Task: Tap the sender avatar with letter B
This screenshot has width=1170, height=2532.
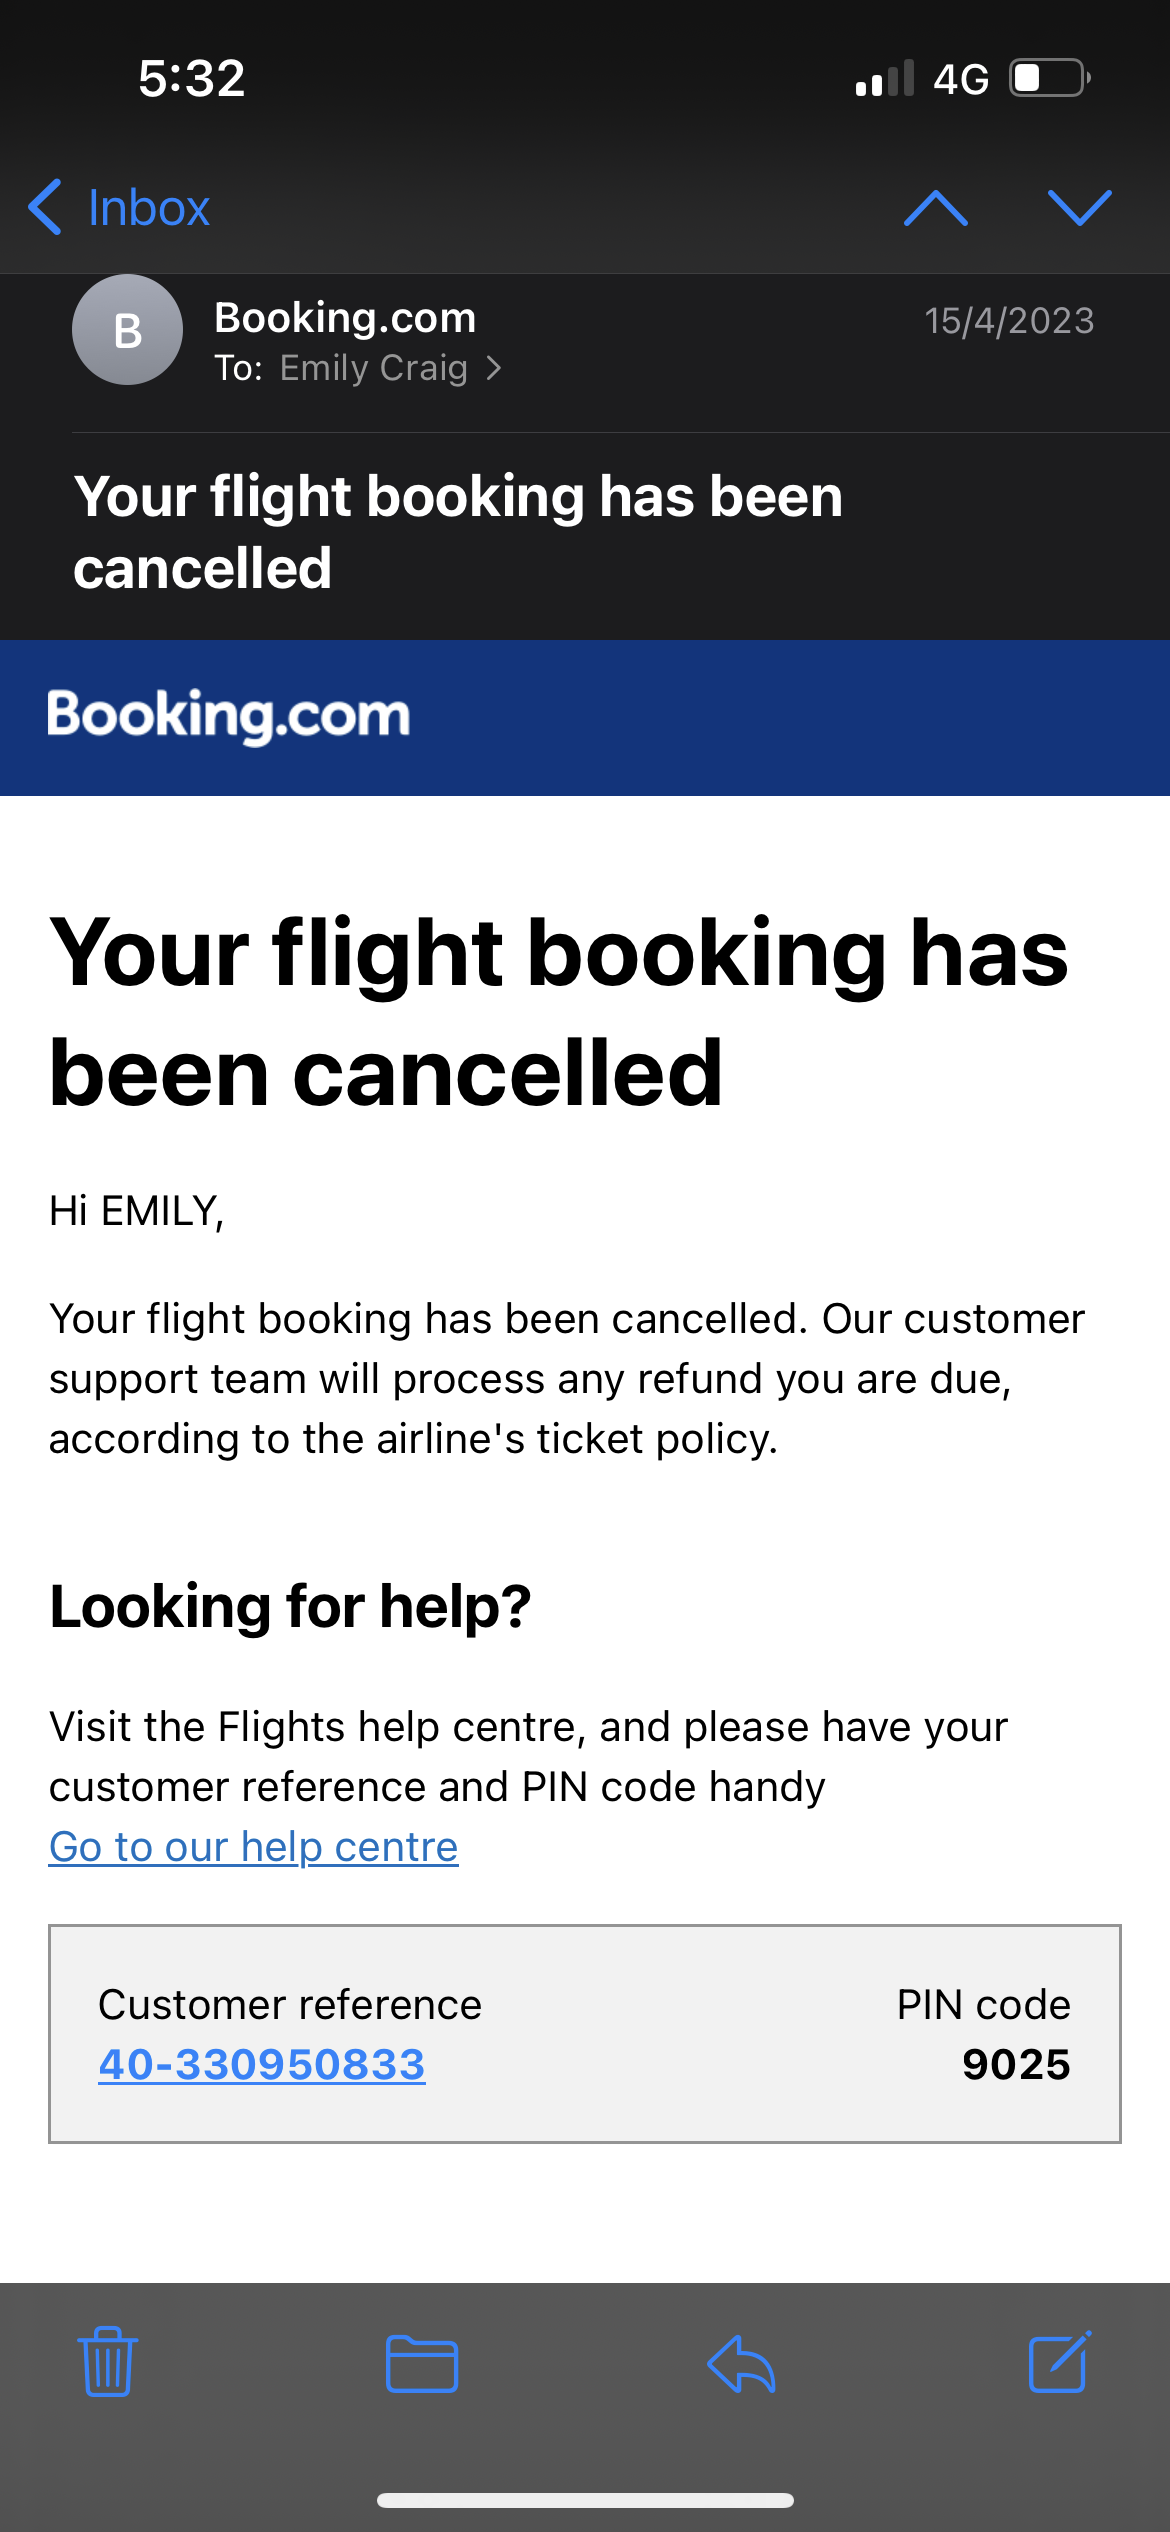Action: 127,330
